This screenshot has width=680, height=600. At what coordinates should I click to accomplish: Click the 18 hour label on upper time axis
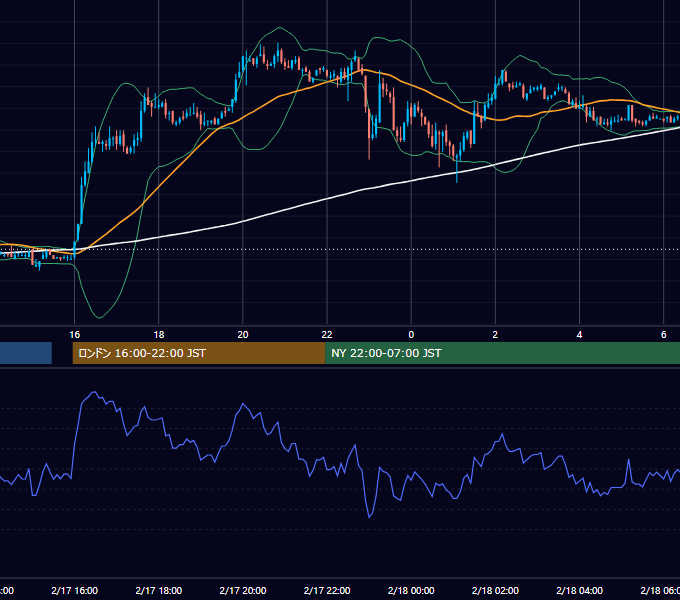point(159,335)
